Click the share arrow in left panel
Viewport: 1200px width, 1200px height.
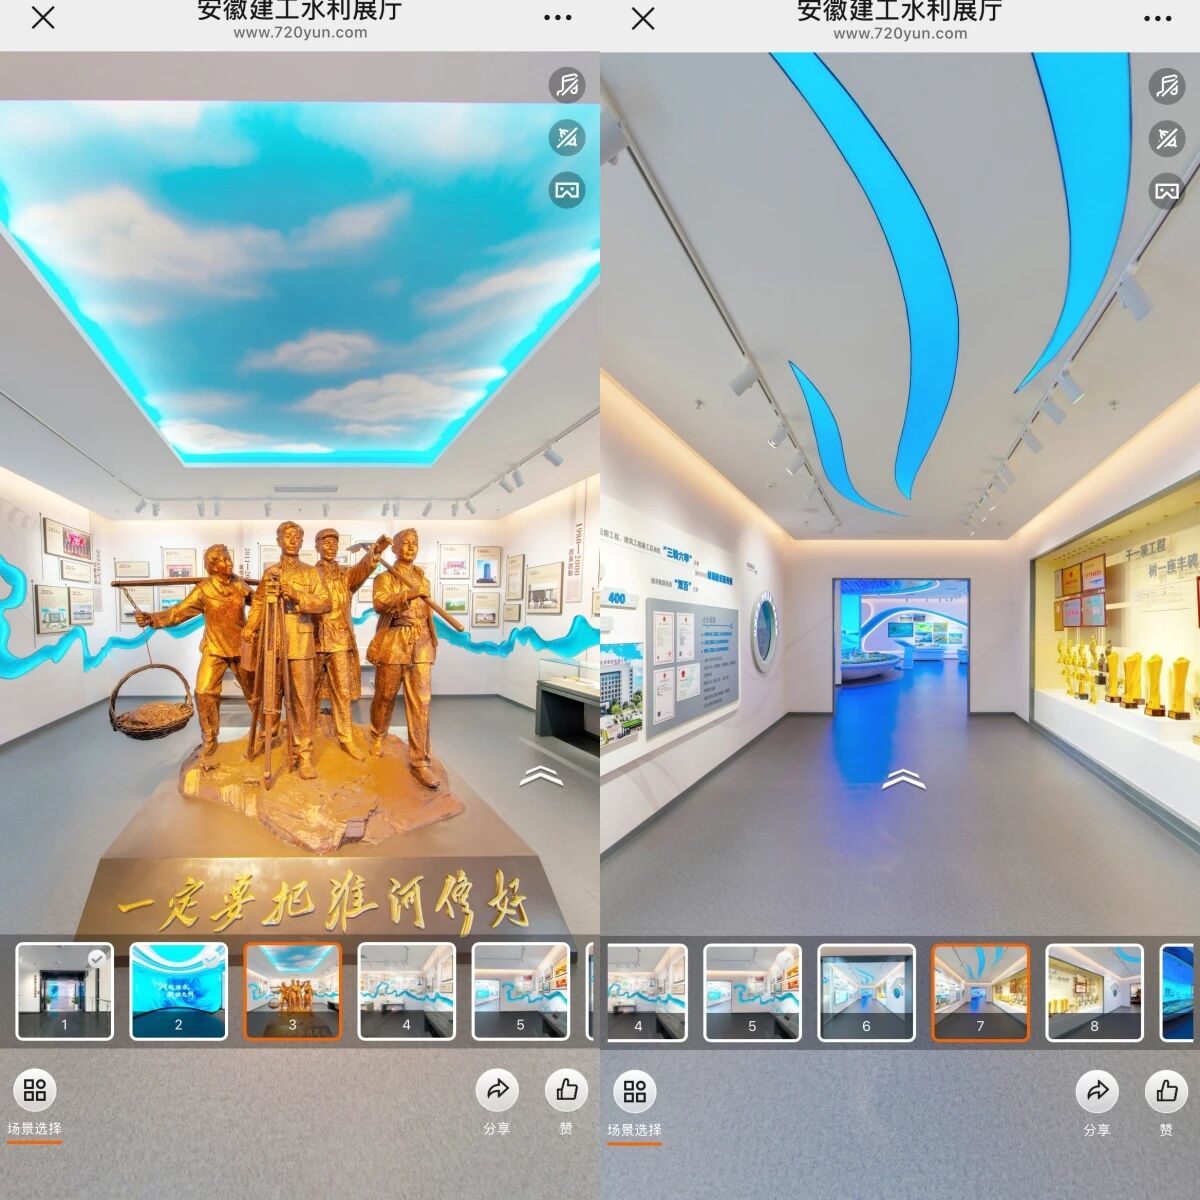[x=497, y=1091]
